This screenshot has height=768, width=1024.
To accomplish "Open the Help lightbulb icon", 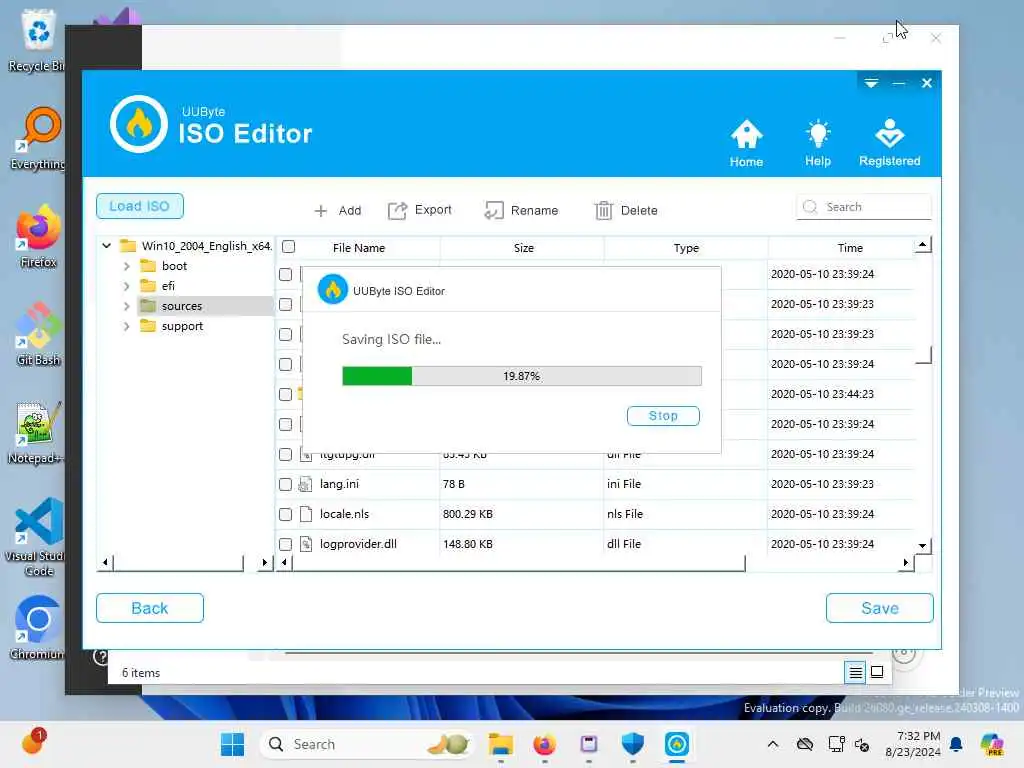I will pos(818,143).
